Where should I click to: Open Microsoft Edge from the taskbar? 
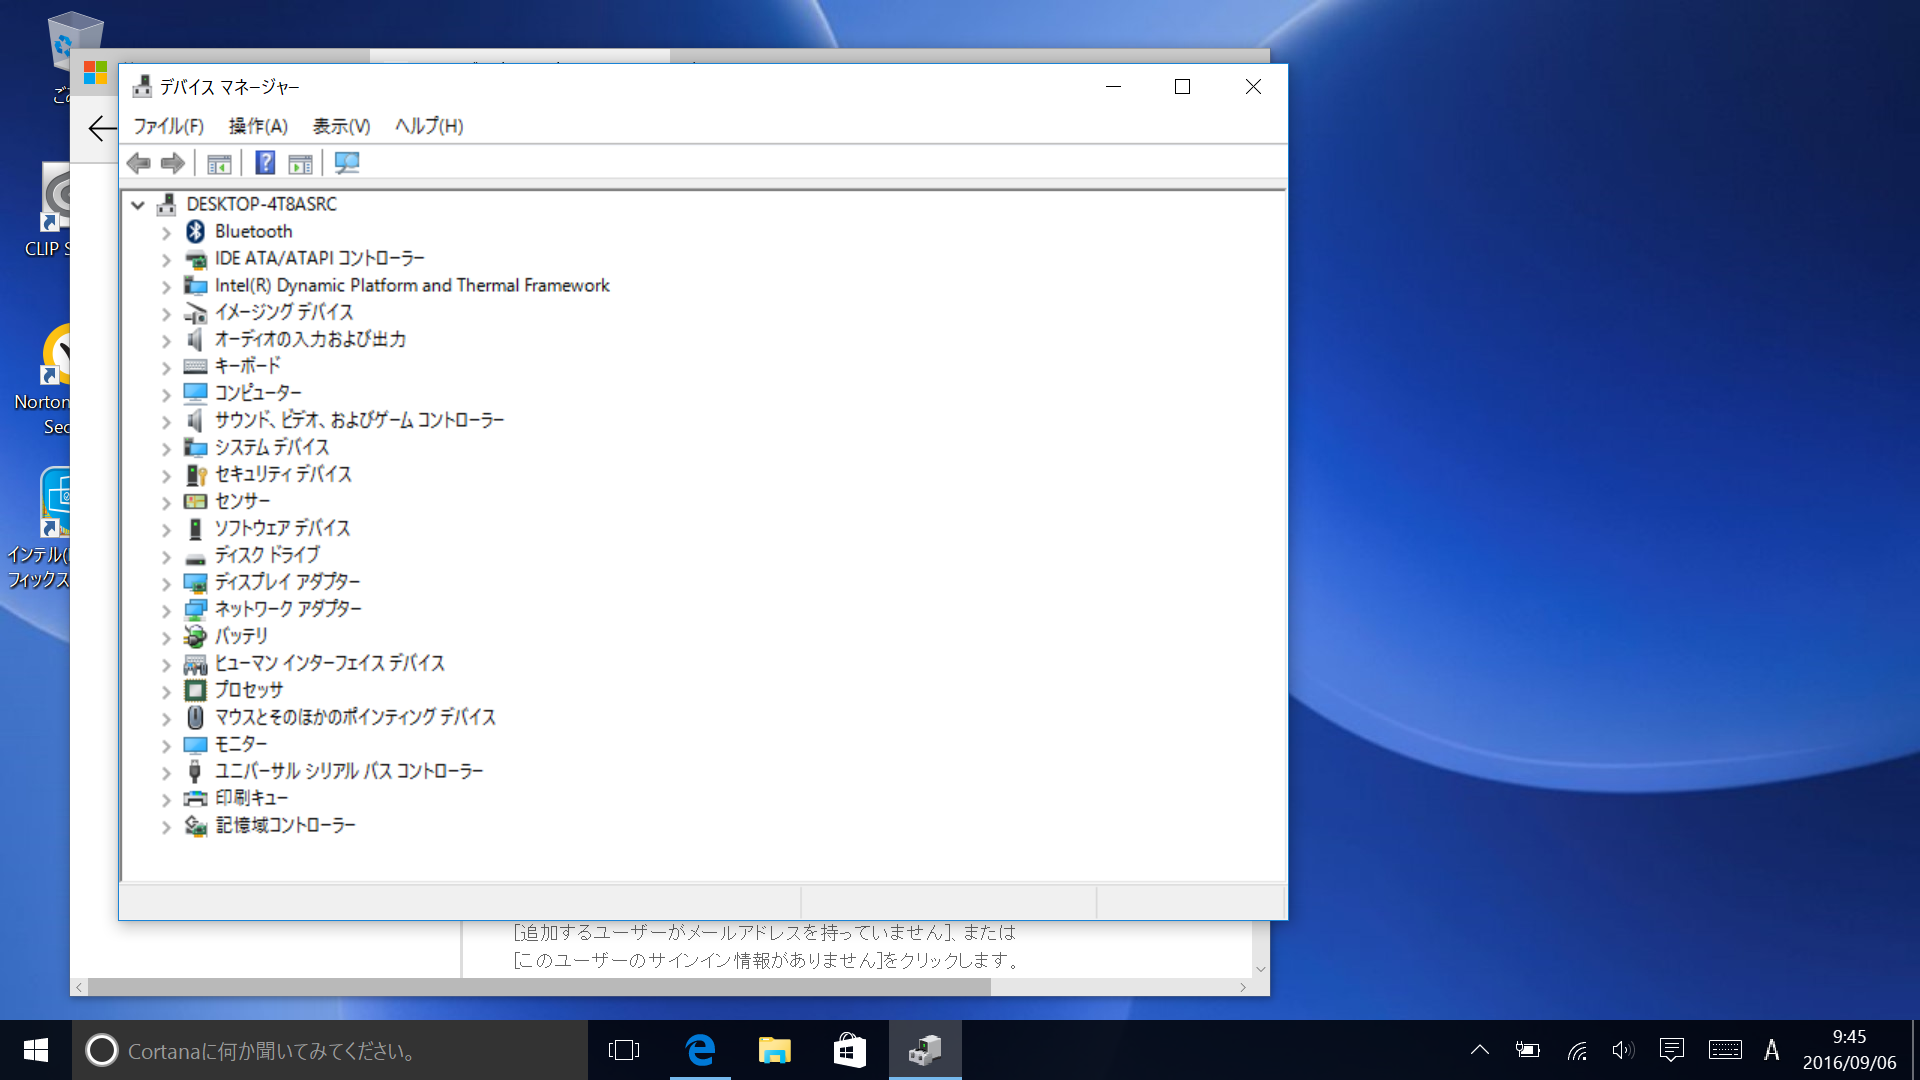coord(700,1050)
